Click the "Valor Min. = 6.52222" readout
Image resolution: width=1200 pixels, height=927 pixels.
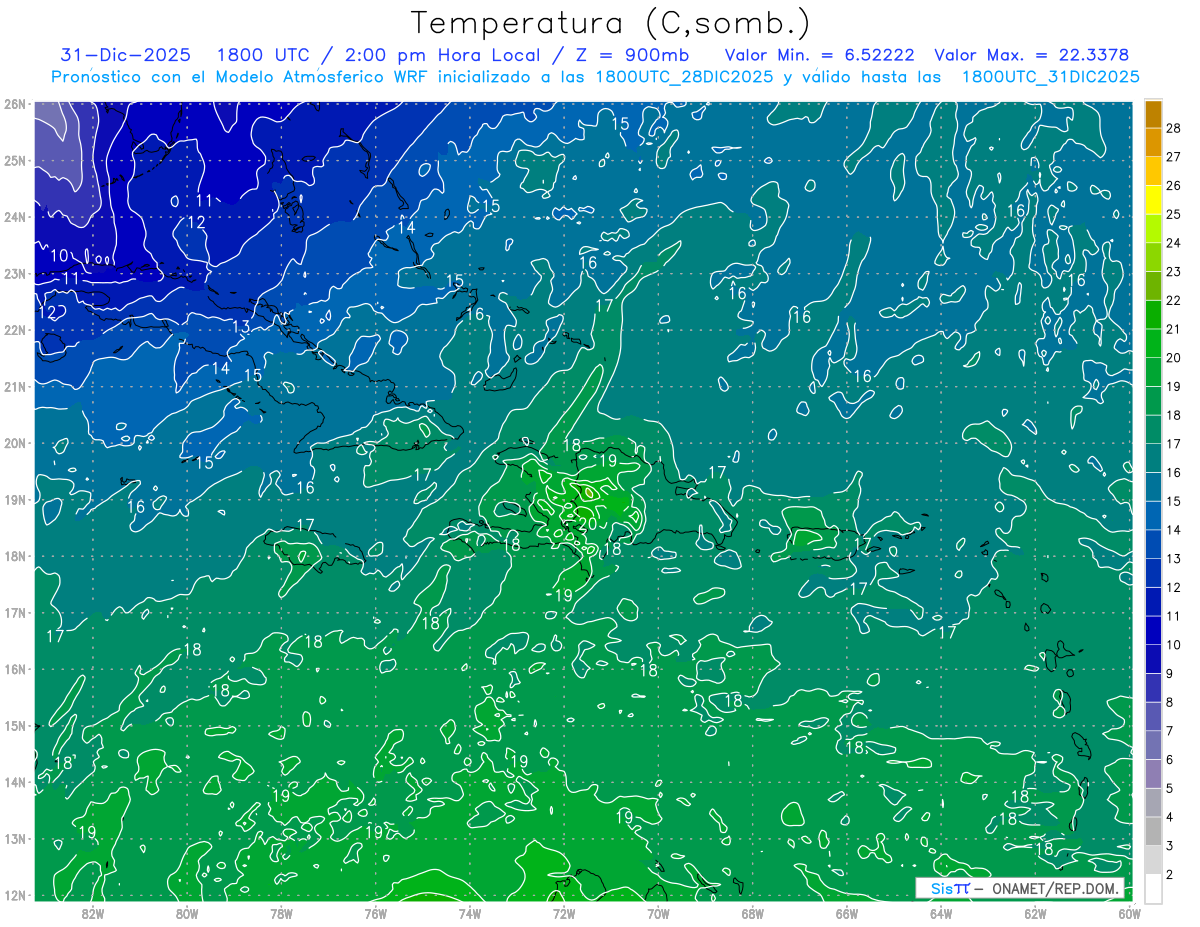click(x=819, y=55)
